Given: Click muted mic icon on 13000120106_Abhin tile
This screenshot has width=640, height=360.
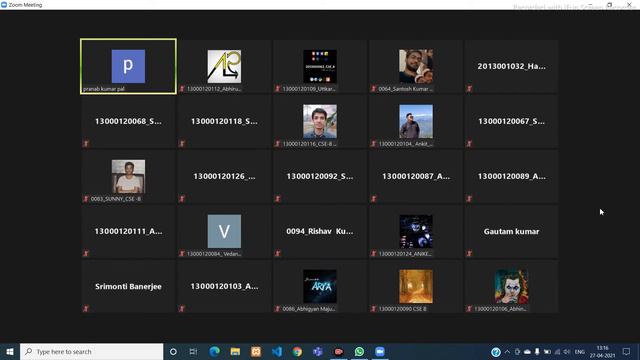Looking at the screenshot, I should click(469, 309).
